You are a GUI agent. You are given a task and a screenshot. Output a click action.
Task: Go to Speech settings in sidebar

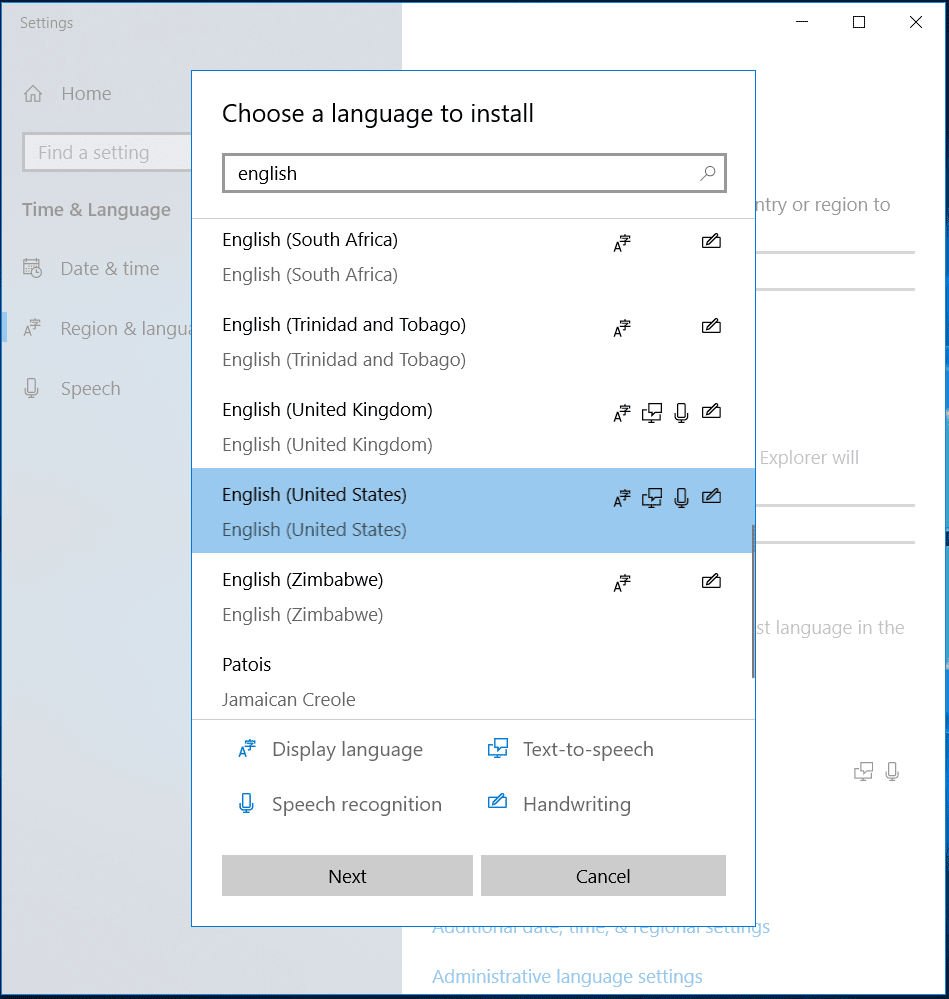(90, 388)
